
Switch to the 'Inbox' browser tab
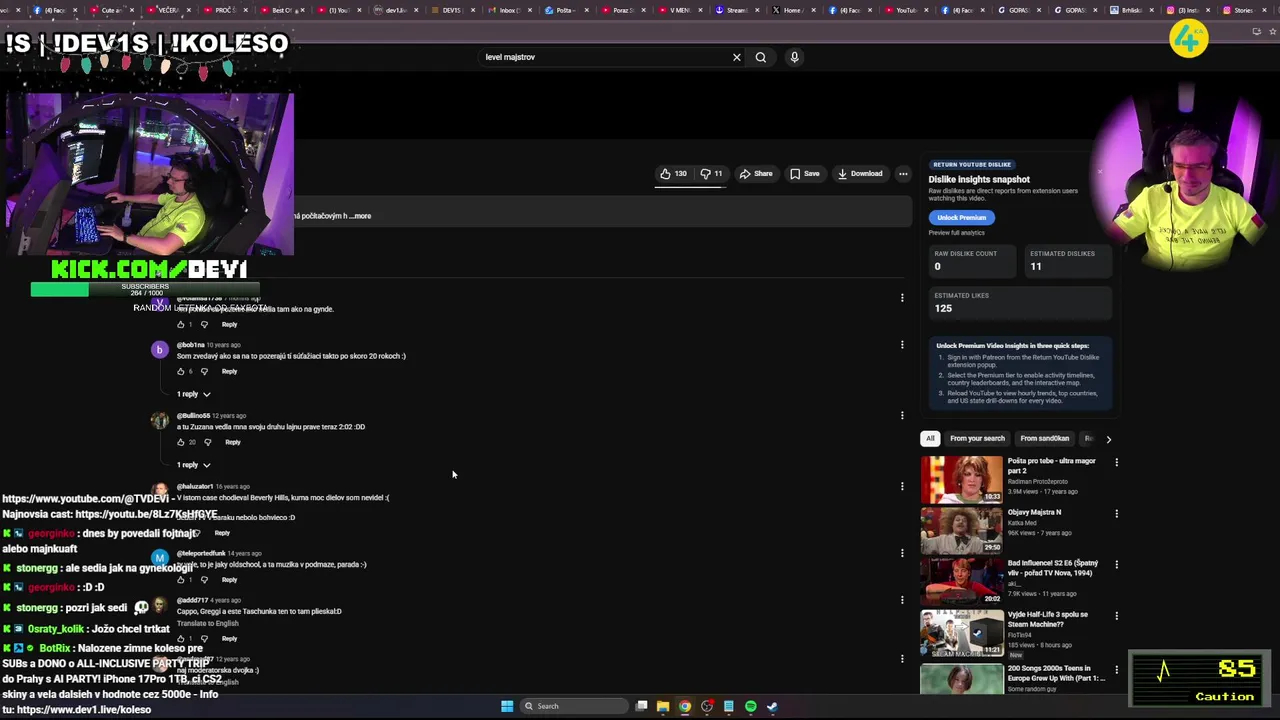509,10
